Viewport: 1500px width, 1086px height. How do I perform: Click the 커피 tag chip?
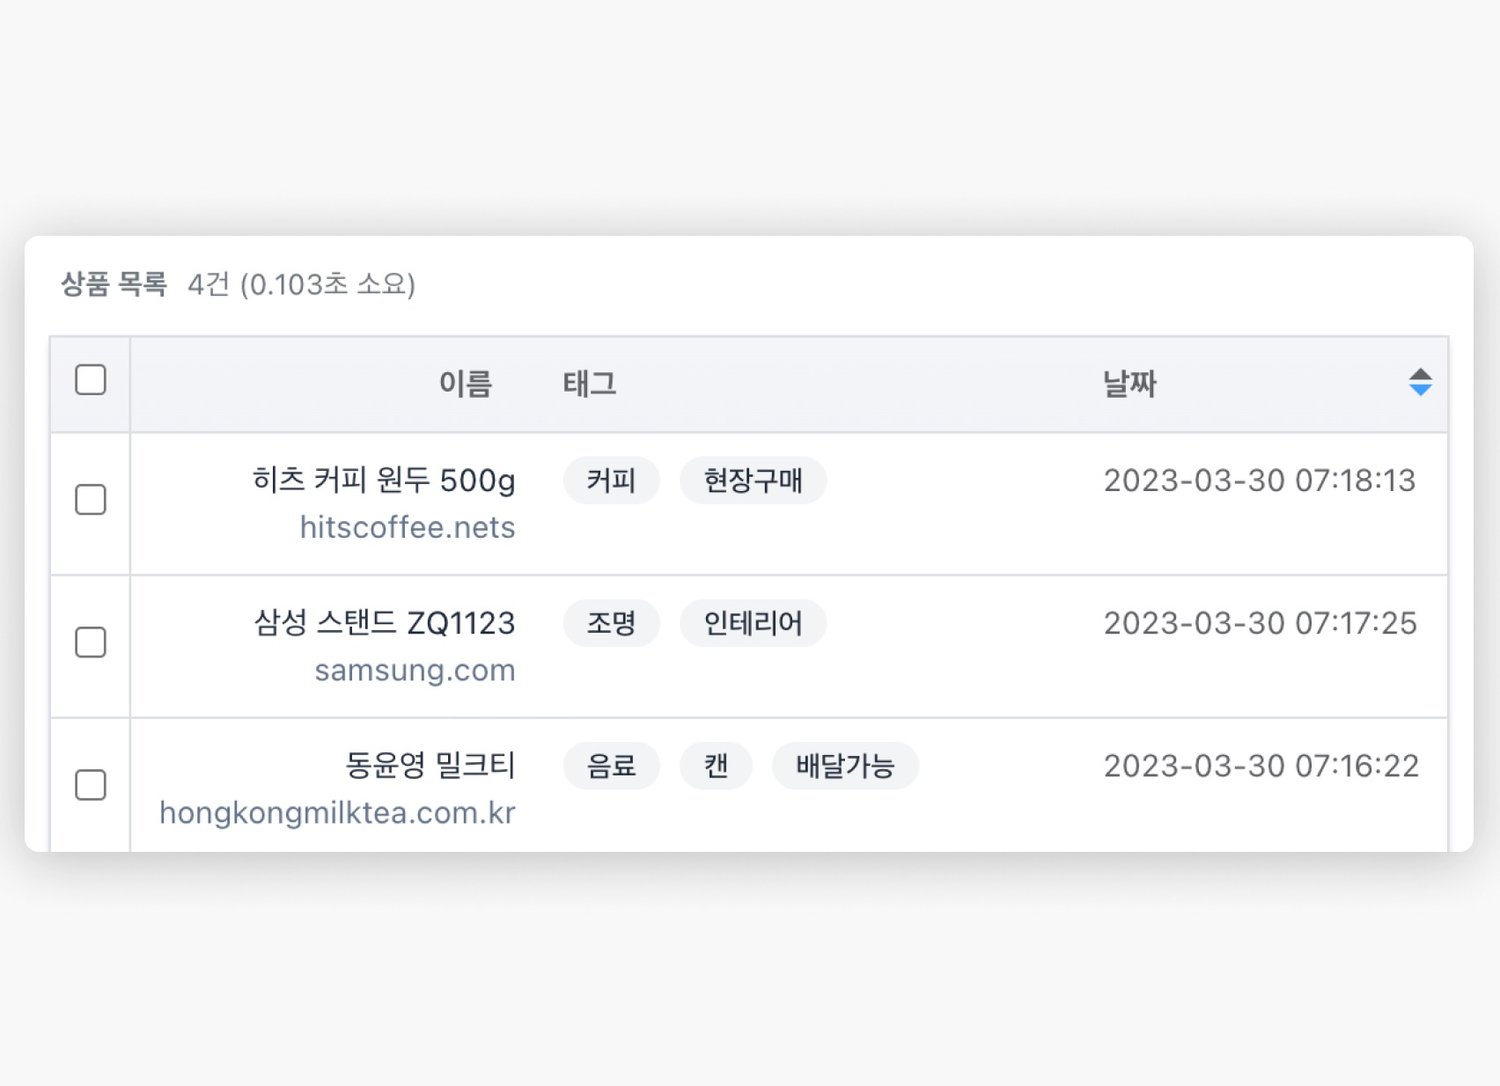click(x=611, y=481)
